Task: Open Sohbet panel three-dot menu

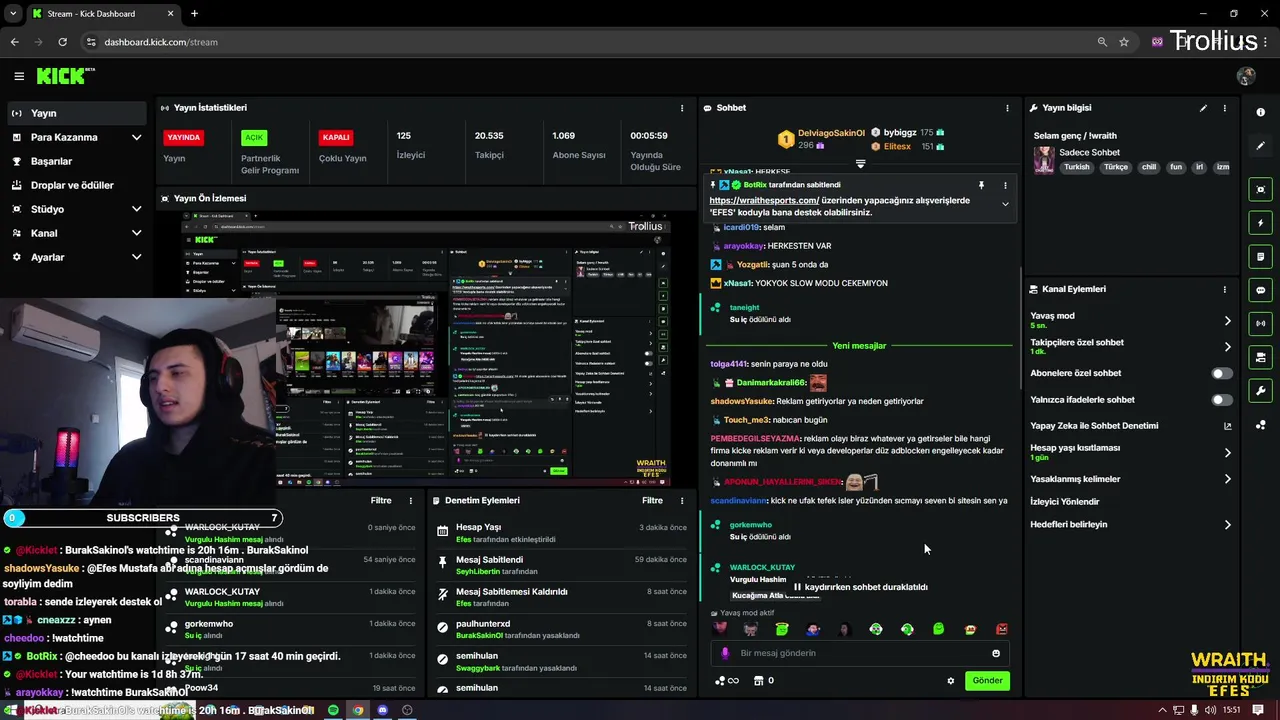Action: (1007, 108)
